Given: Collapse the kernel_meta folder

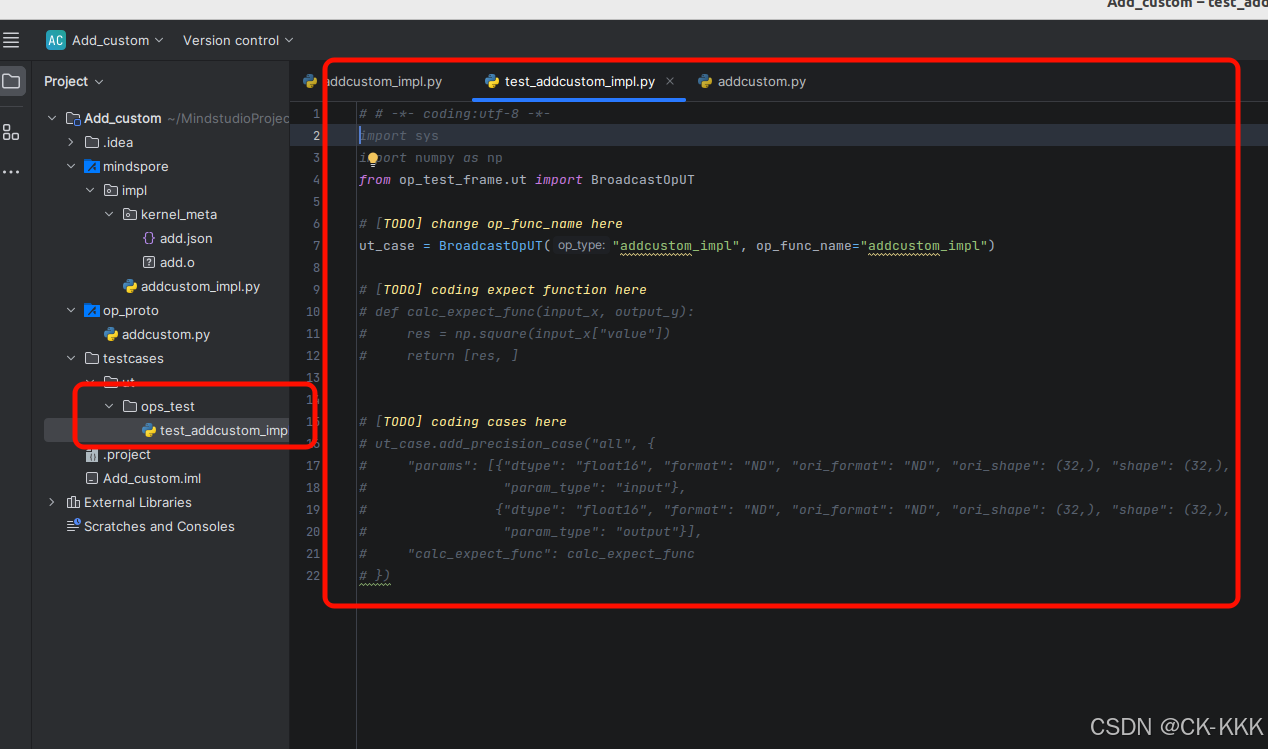Looking at the screenshot, I should (109, 214).
